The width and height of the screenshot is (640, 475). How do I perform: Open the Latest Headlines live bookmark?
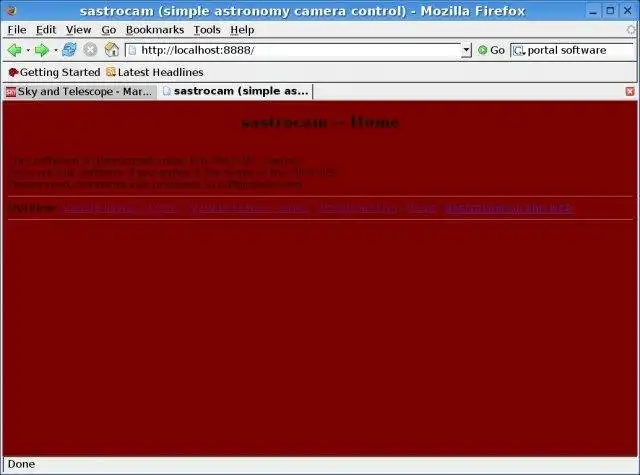pos(155,72)
